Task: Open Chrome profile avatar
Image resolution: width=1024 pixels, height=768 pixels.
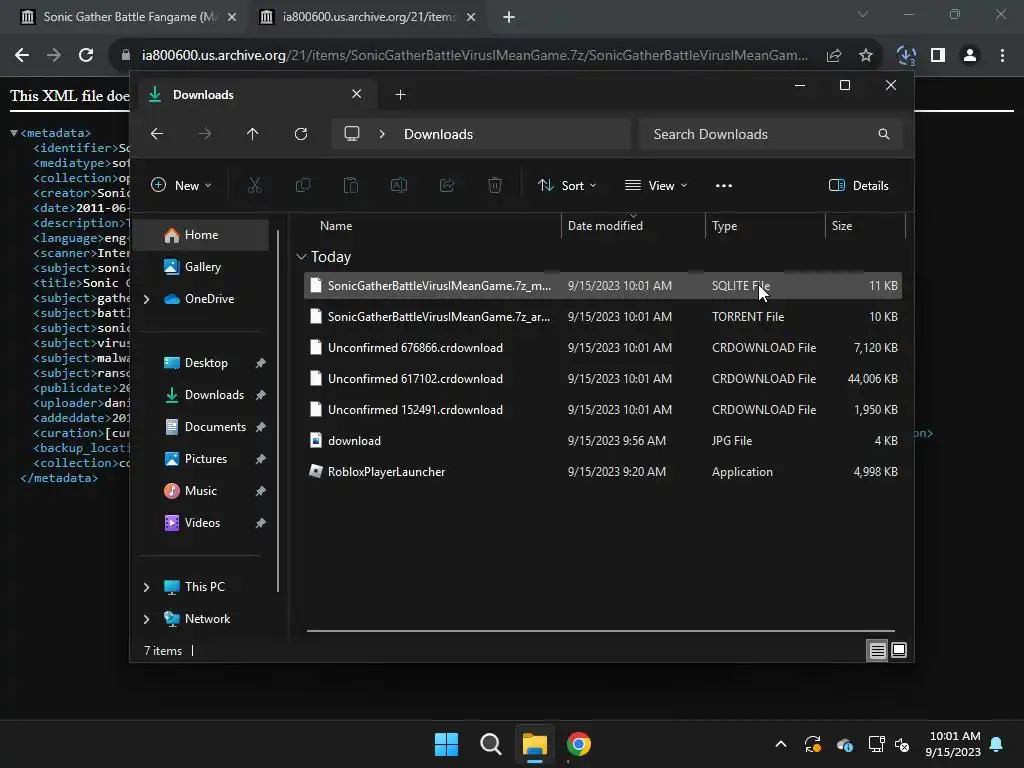Action: (x=970, y=56)
